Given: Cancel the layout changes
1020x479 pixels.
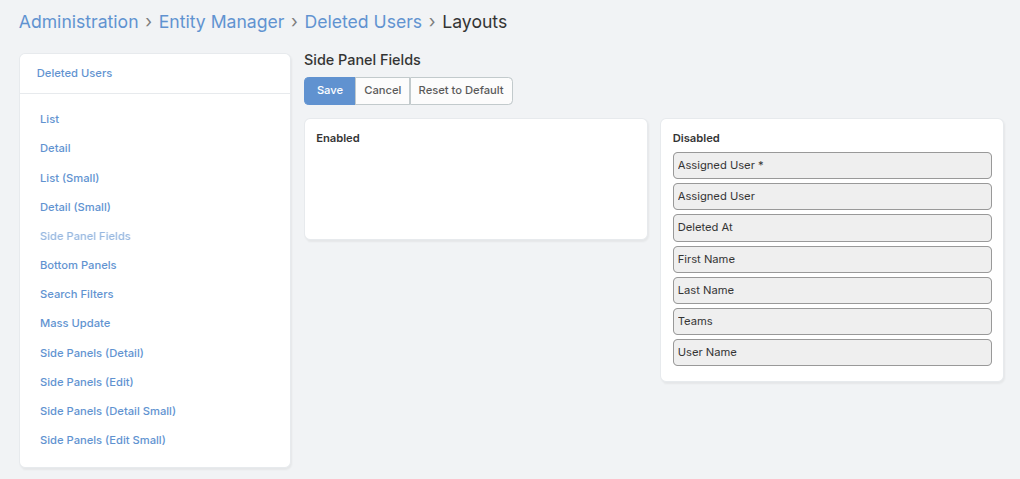Looking at the screenshot, I should [382, 91].
